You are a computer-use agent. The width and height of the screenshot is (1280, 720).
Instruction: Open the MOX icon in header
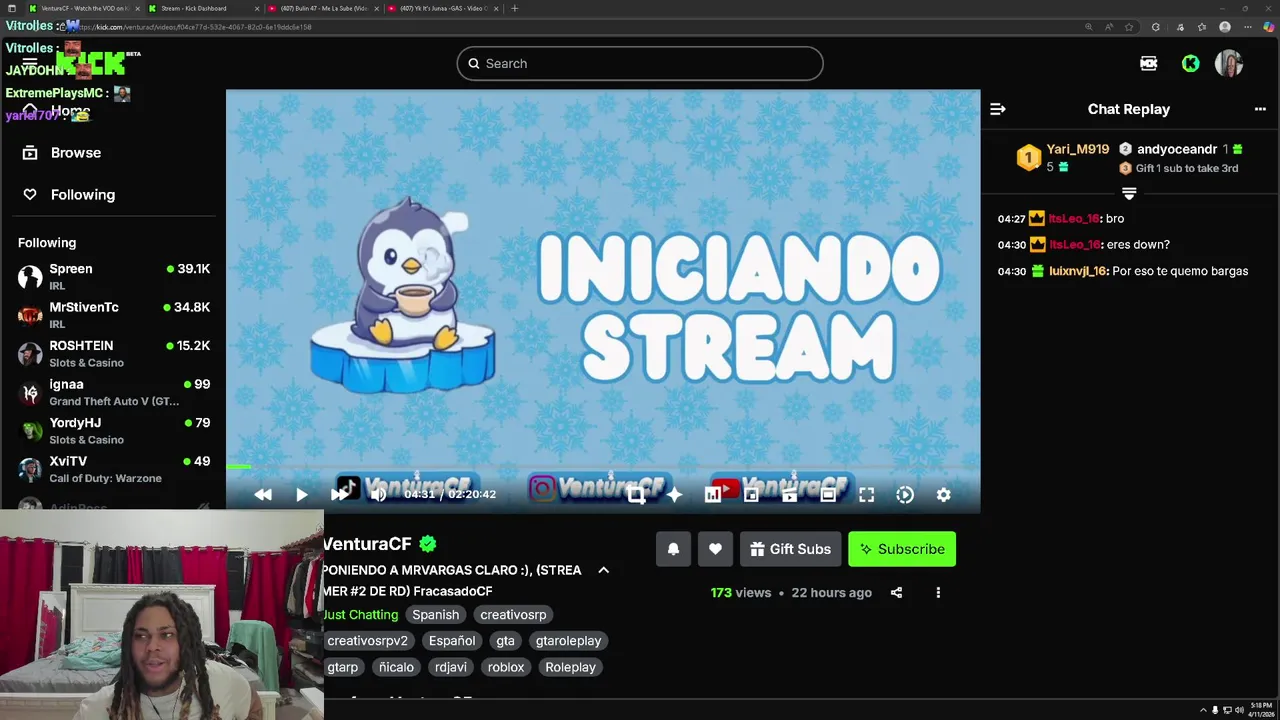1149,63
